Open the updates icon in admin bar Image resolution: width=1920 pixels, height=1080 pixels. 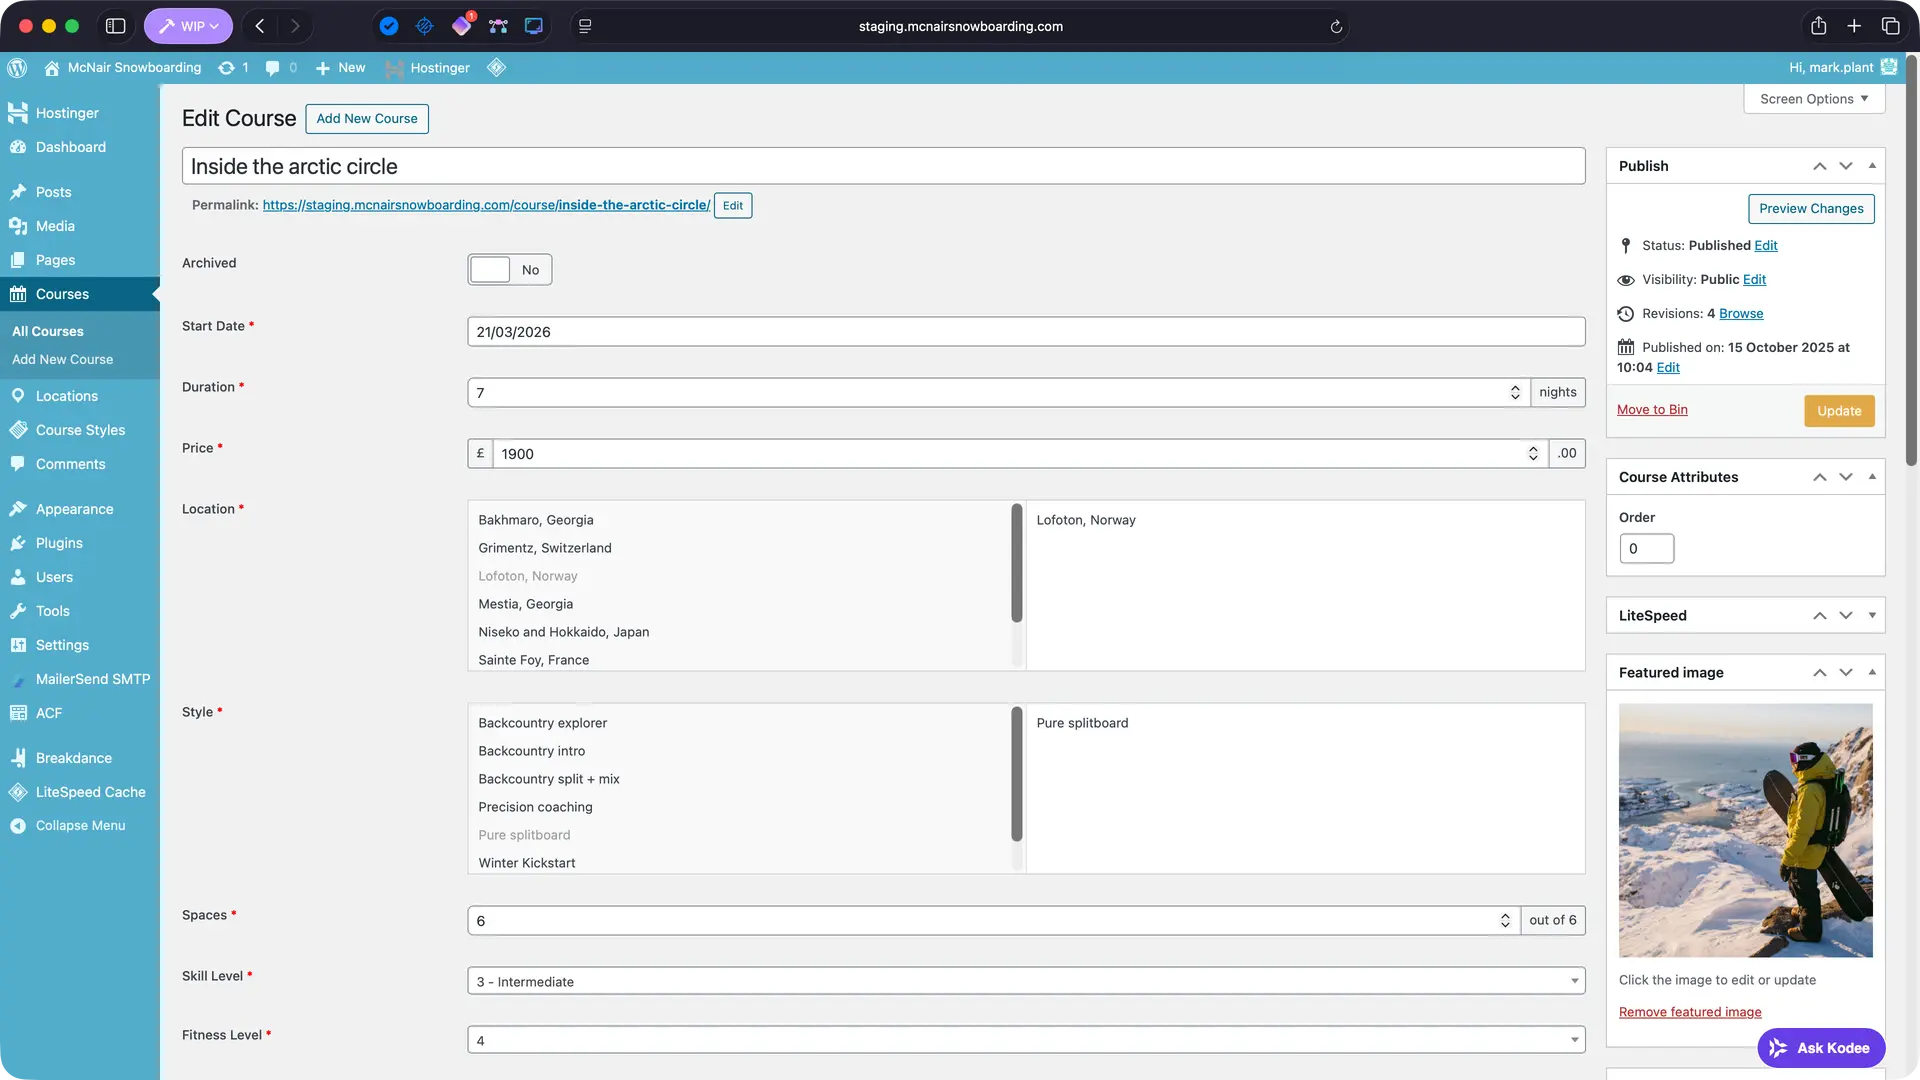point(227,68)
